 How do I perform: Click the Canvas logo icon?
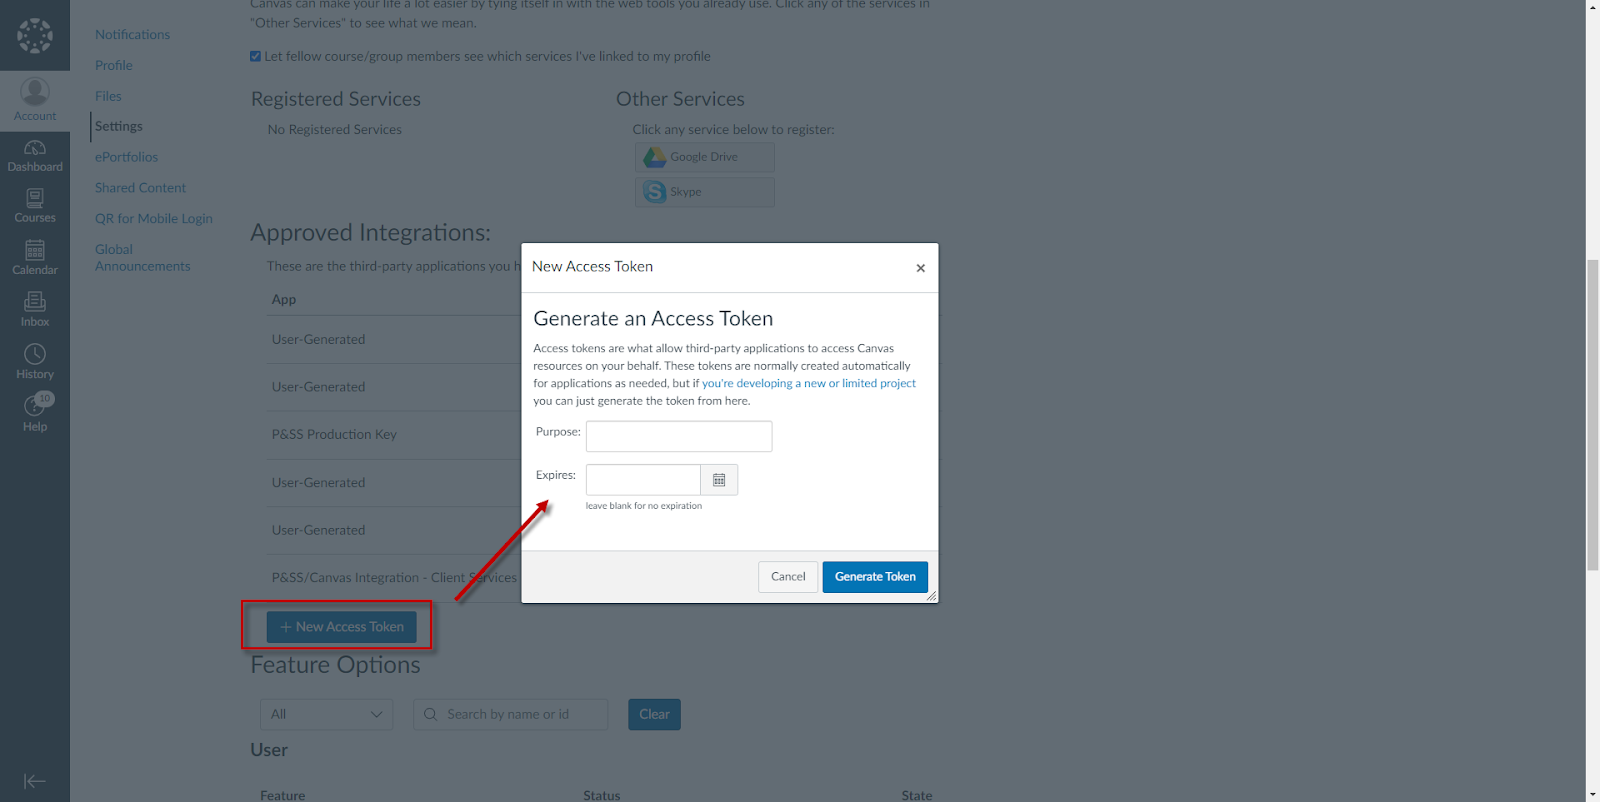click(35, 35)
